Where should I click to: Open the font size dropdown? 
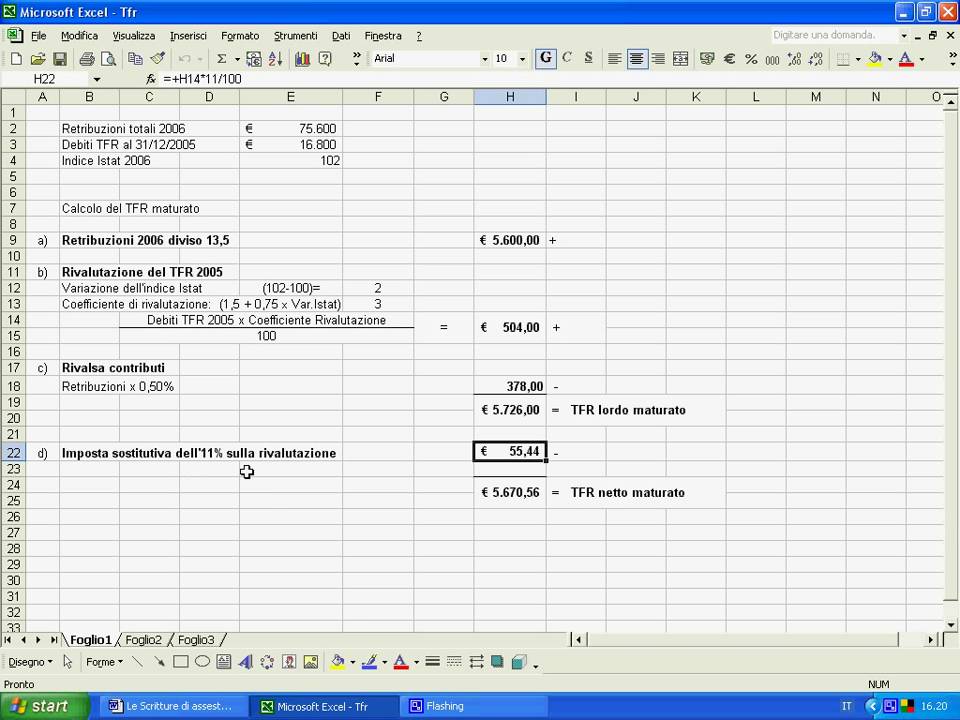[x=522, y=59]
